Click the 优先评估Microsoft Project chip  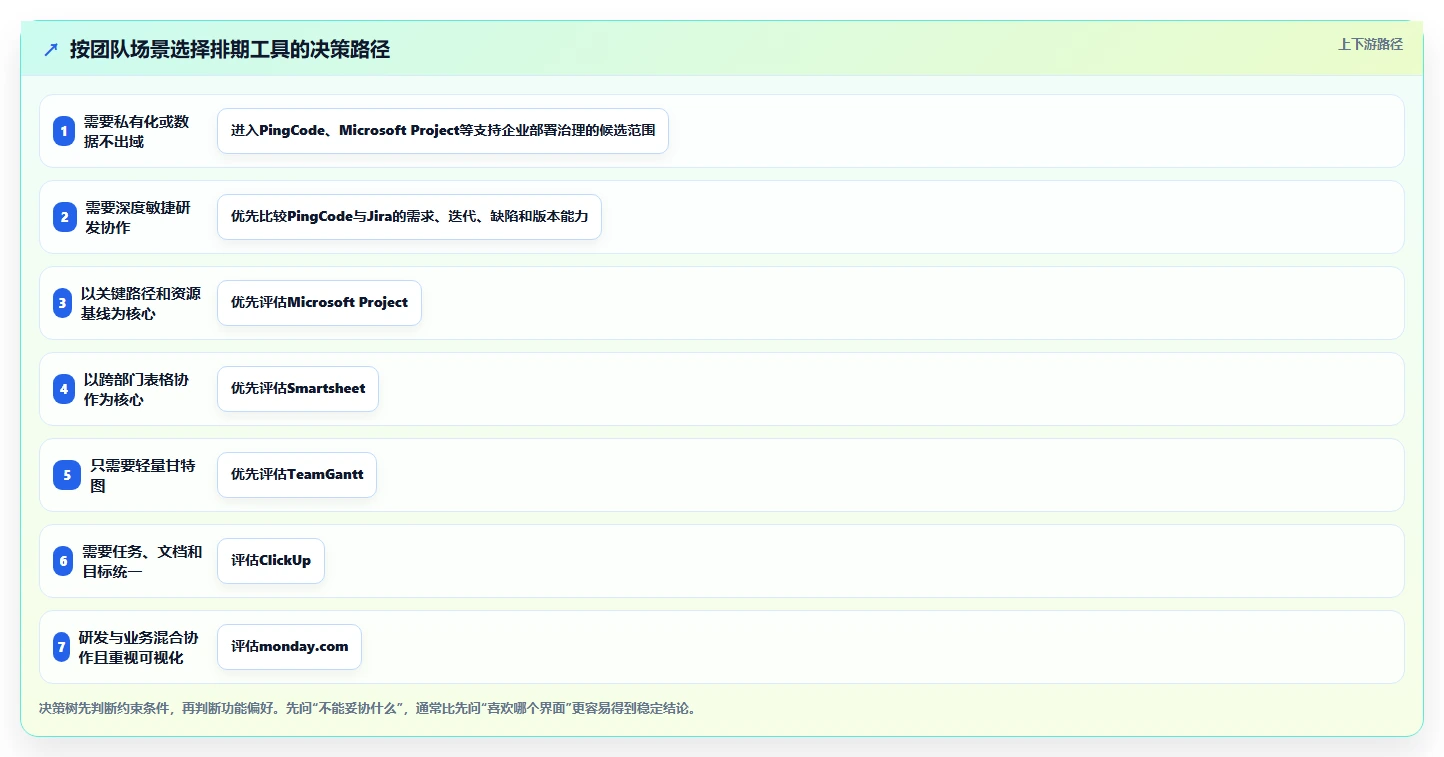319,303
